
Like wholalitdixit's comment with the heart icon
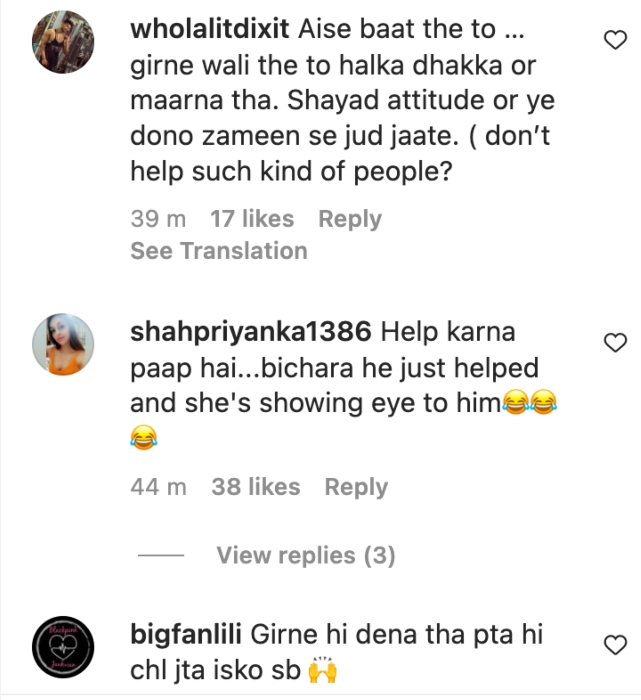coord(615,40)
